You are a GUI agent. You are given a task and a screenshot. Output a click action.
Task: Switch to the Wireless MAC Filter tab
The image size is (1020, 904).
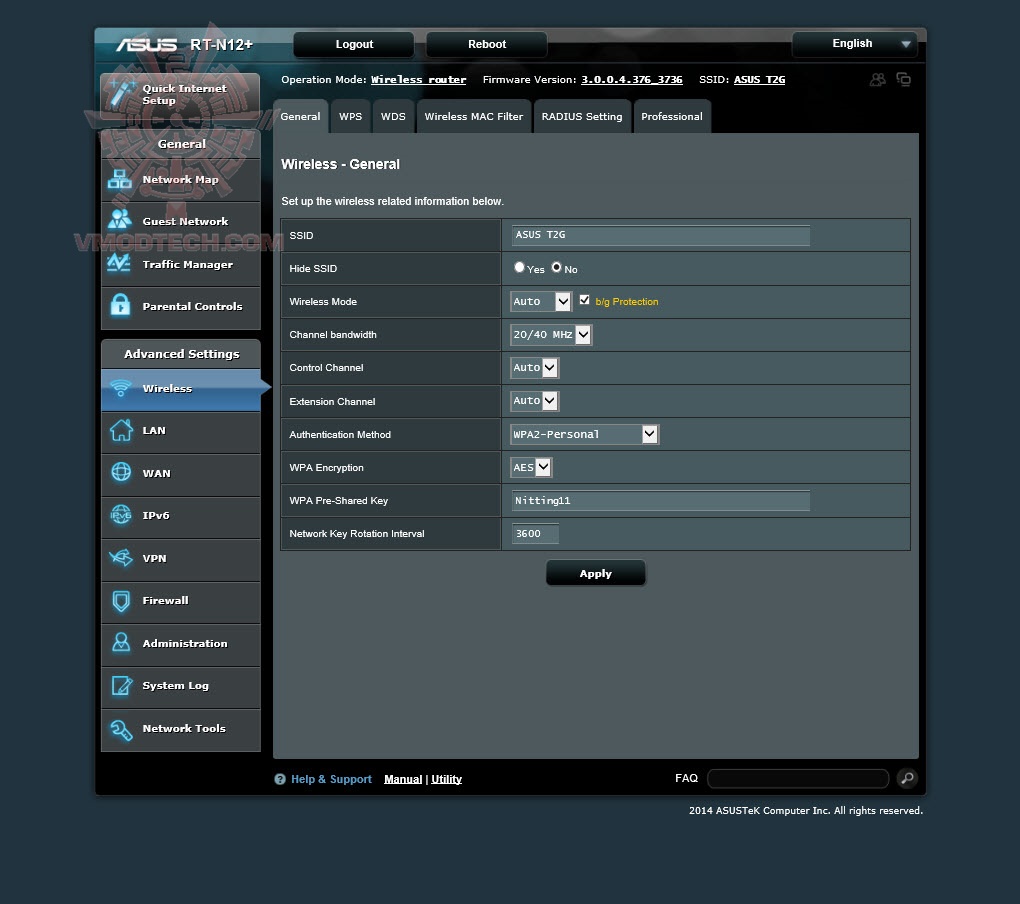[474, 116]
